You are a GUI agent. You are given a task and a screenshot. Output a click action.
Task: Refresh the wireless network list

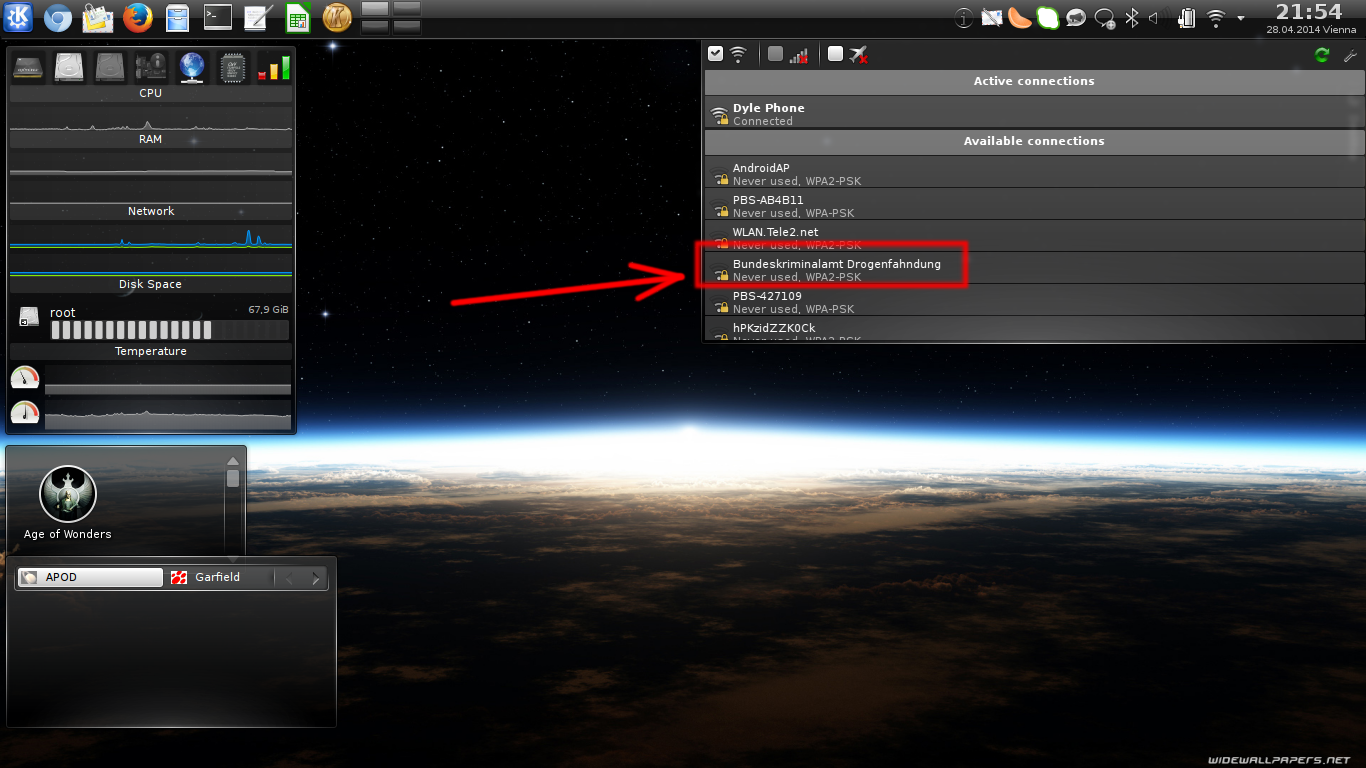[x=1321, y=55]
